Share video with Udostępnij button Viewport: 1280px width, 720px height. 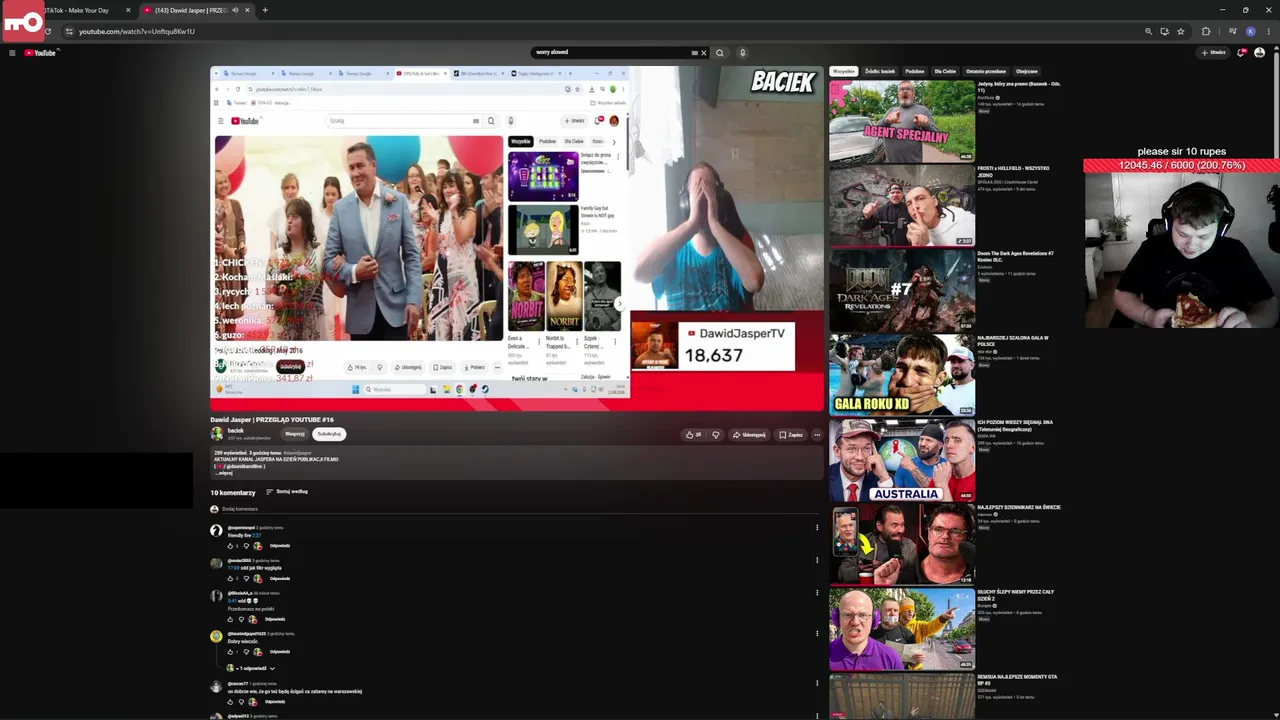coord(749,435)
